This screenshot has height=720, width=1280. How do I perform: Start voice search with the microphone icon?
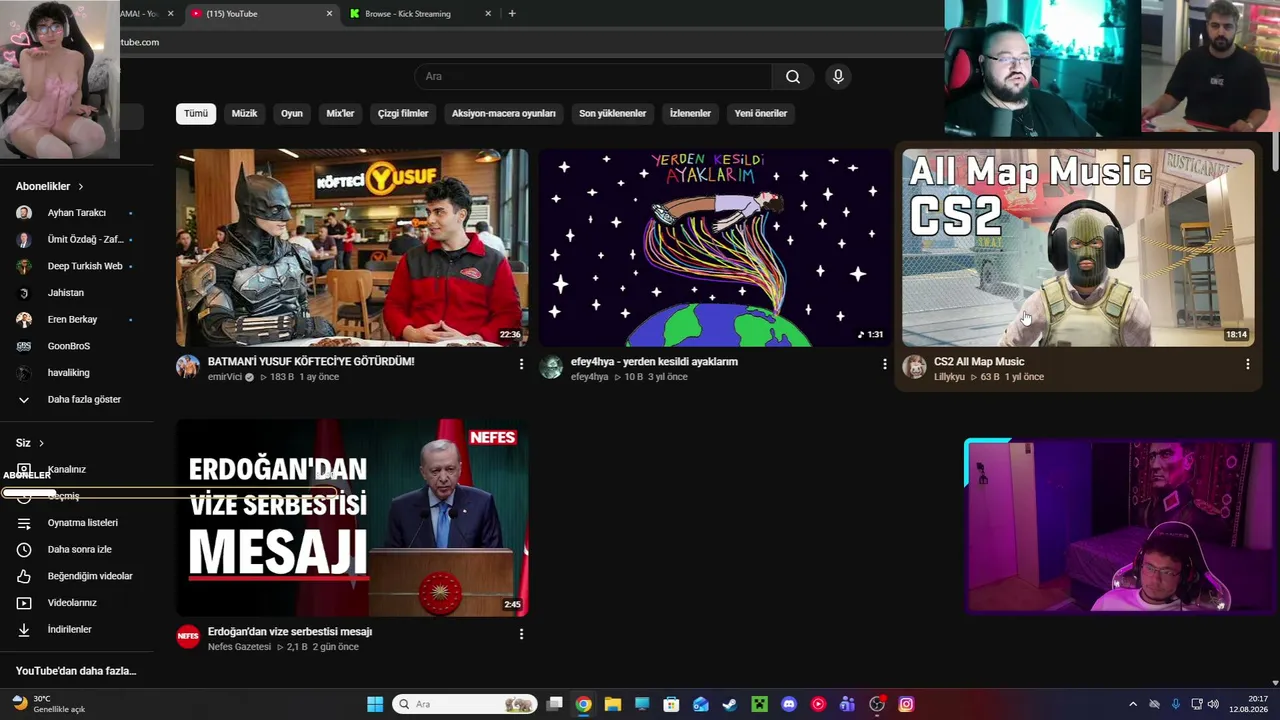(x=838, y=77)
